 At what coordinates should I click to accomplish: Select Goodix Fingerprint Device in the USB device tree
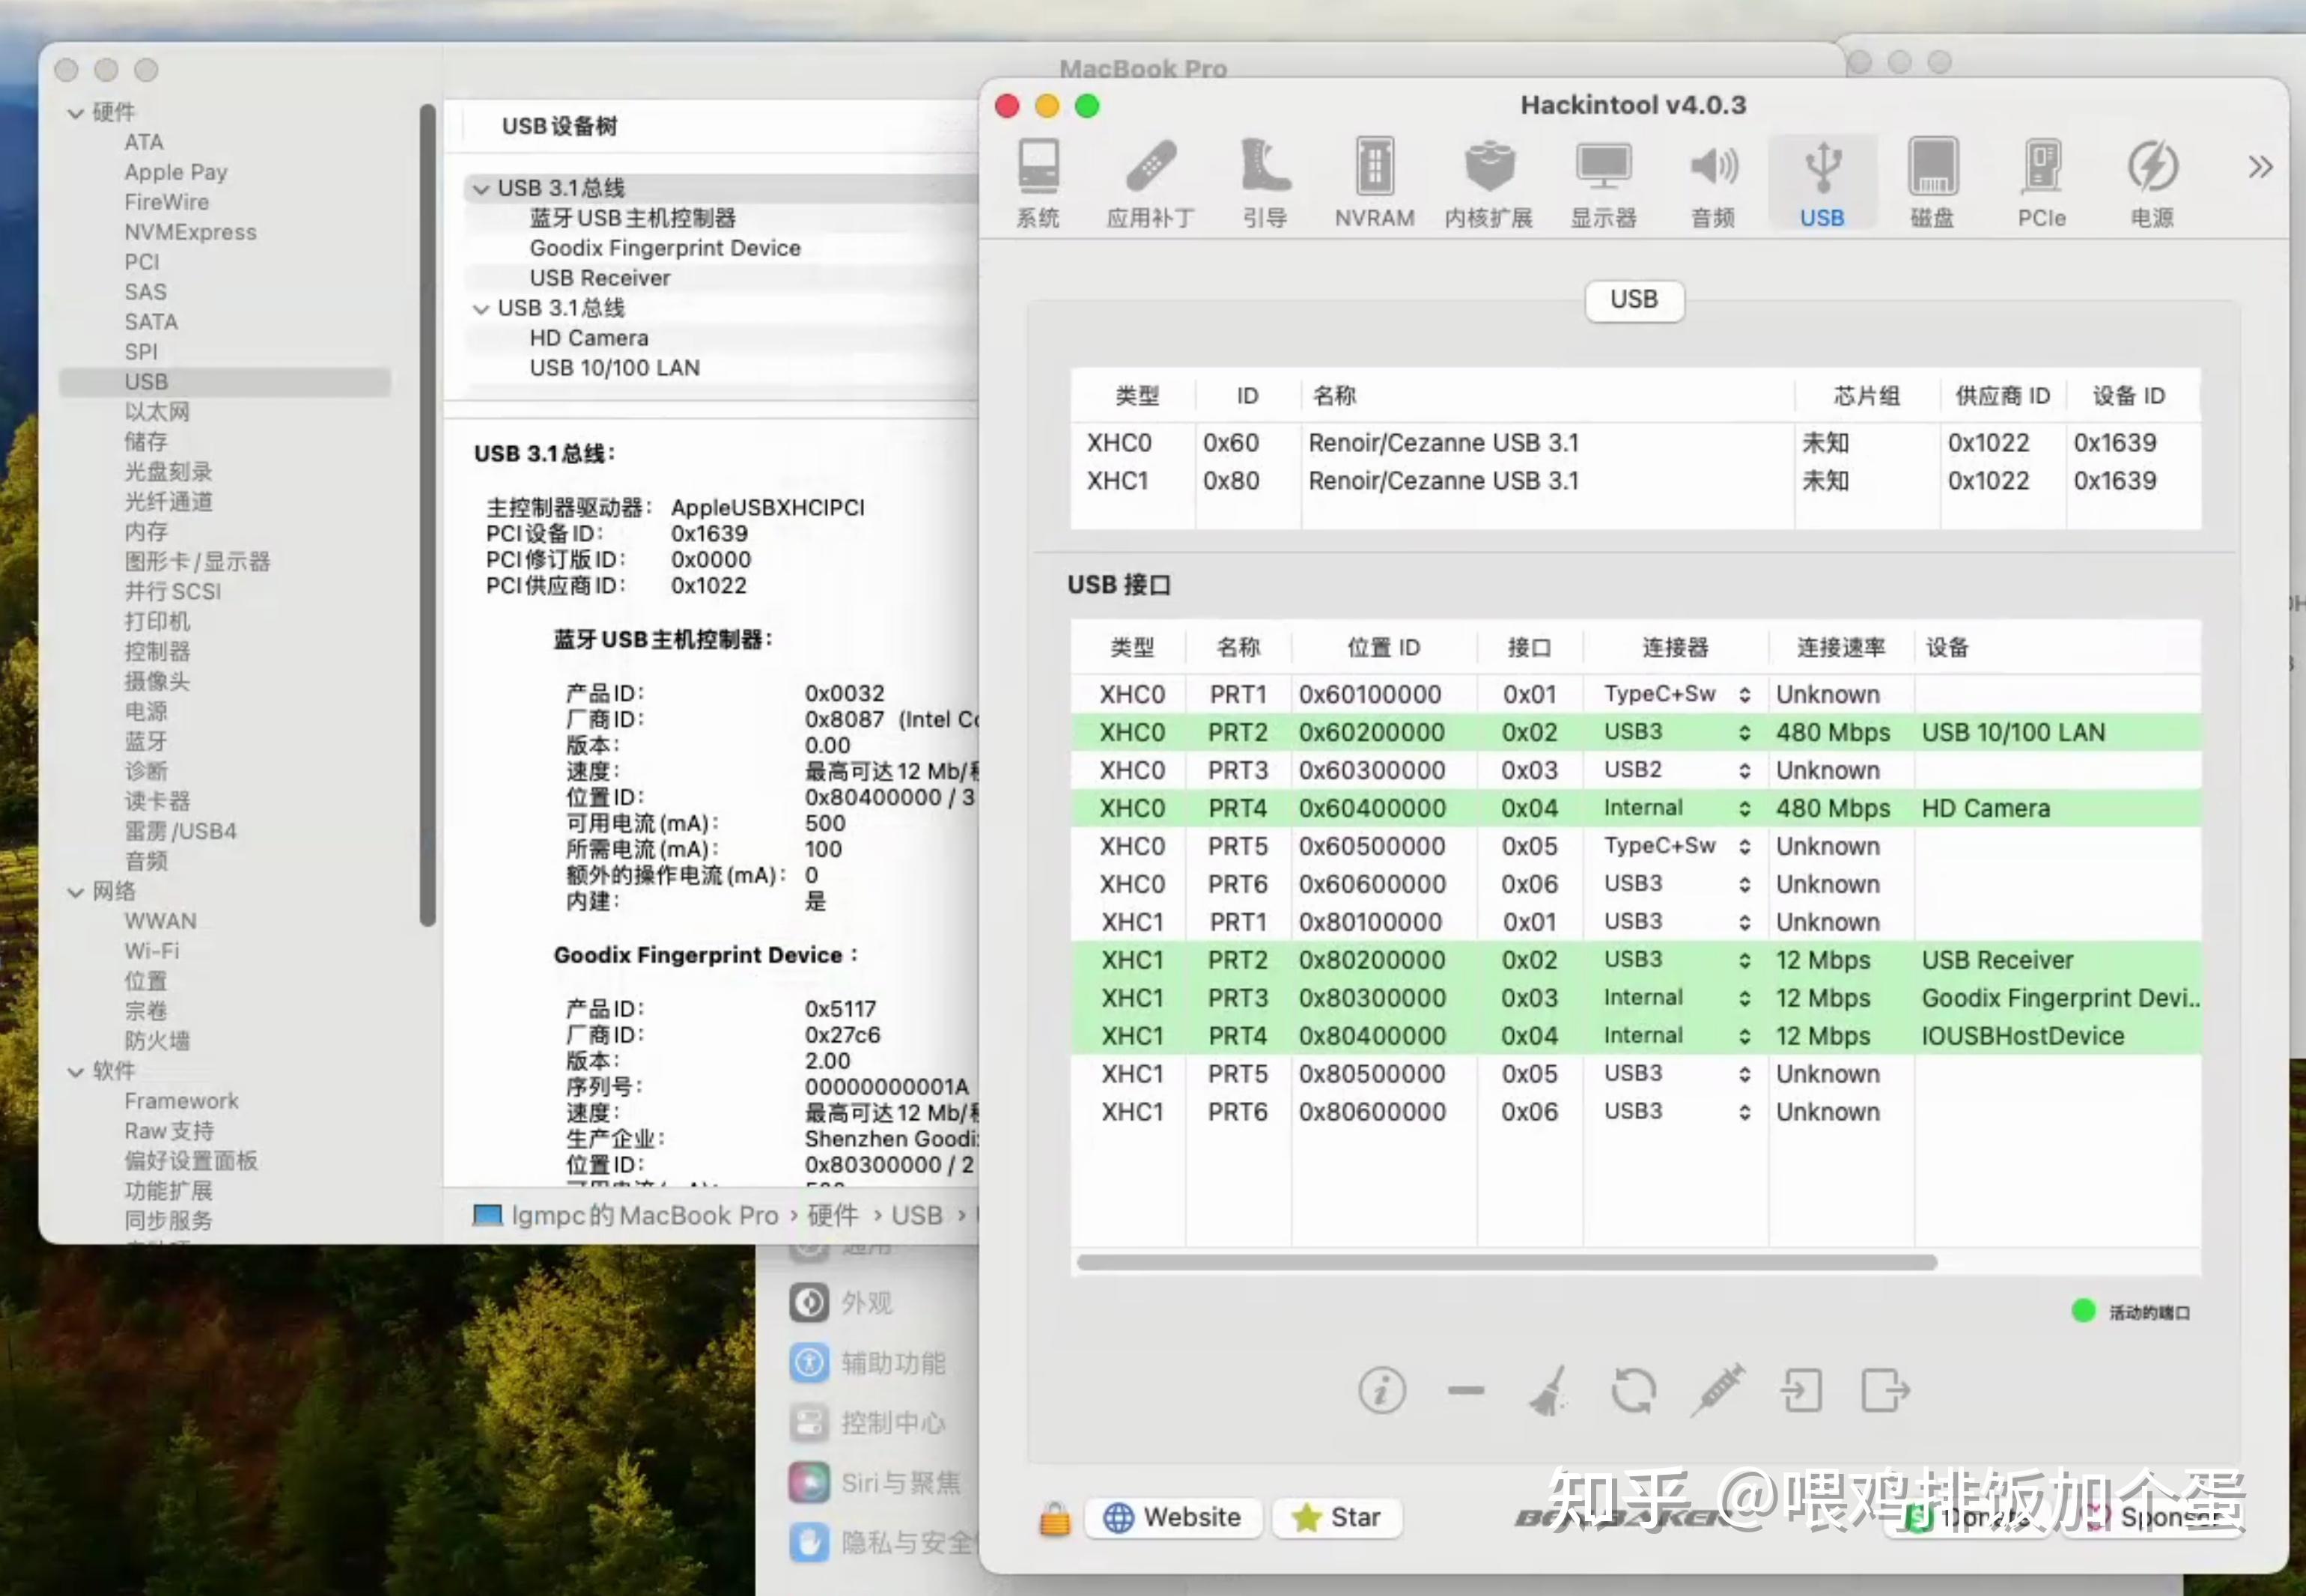pyautogui.click(x=665, y=248)
